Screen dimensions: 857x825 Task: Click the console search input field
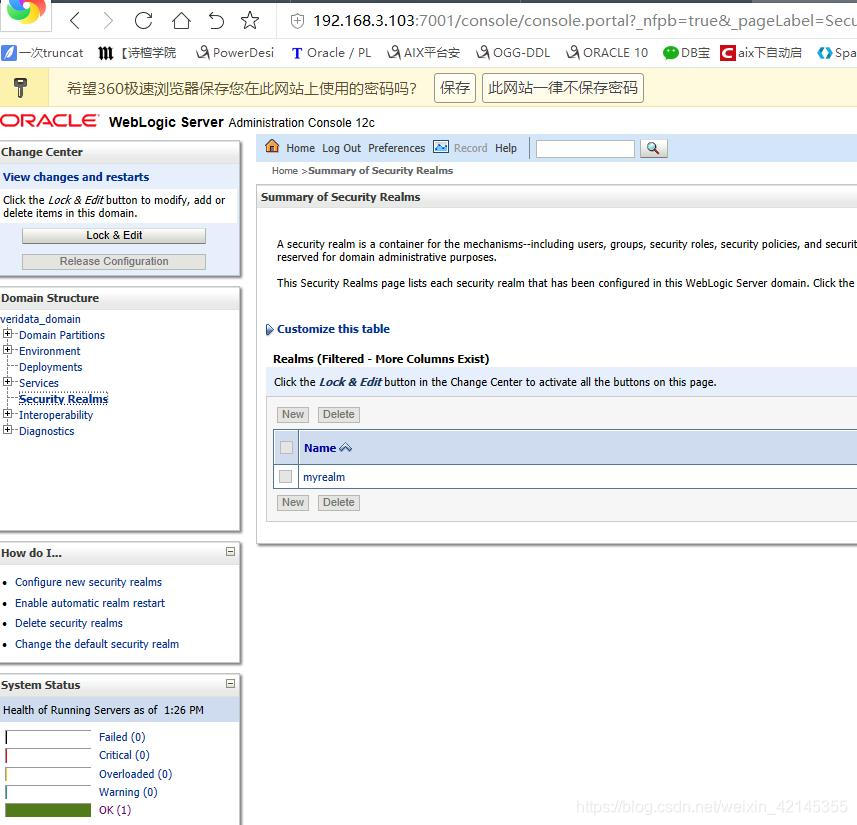coord(585,149)
